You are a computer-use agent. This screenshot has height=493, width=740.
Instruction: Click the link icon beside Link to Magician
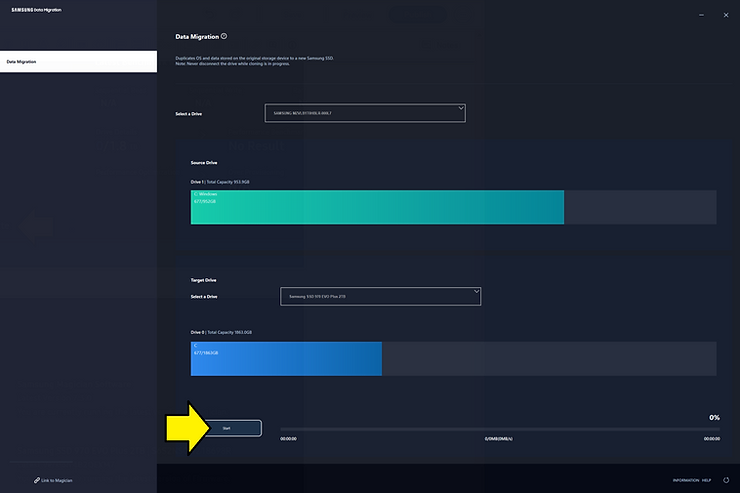(37, 480)
